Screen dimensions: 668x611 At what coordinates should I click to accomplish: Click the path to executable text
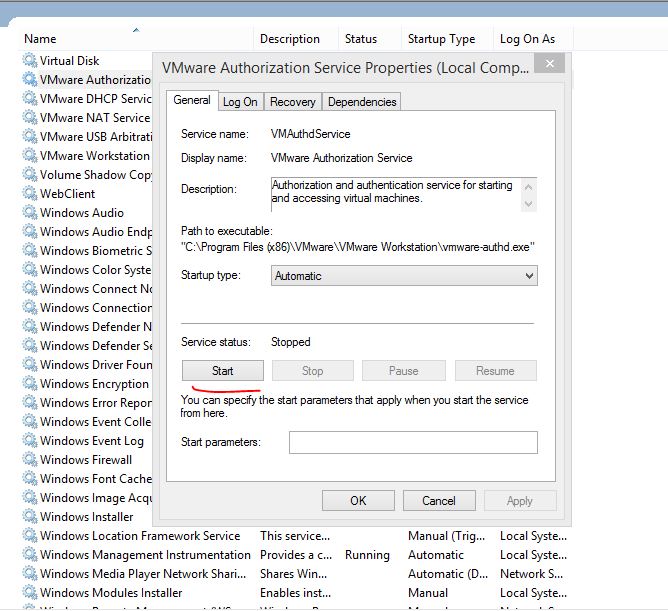pyautogui.click(x=357, y=247)
